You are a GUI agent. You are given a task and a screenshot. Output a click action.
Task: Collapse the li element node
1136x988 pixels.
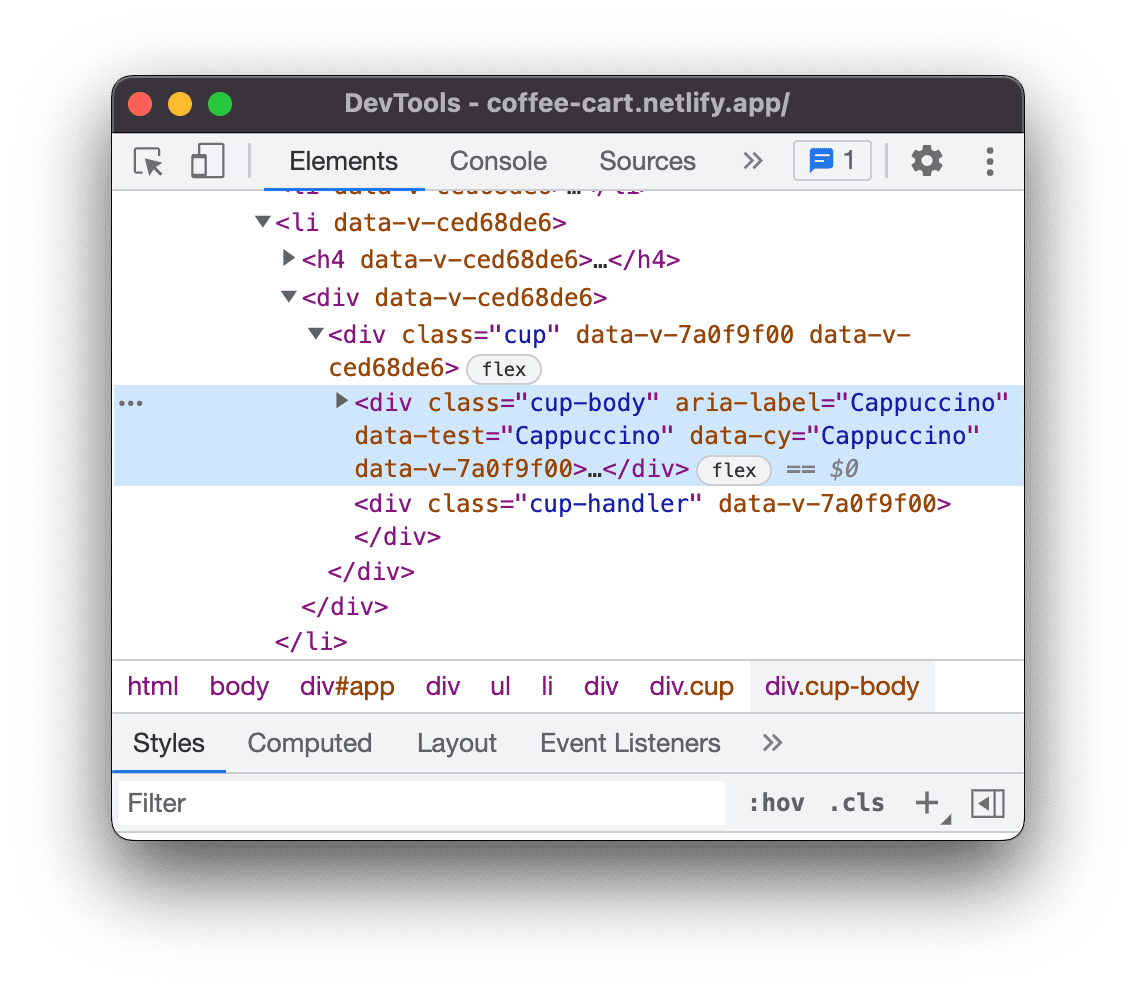[x=262, y=222]
